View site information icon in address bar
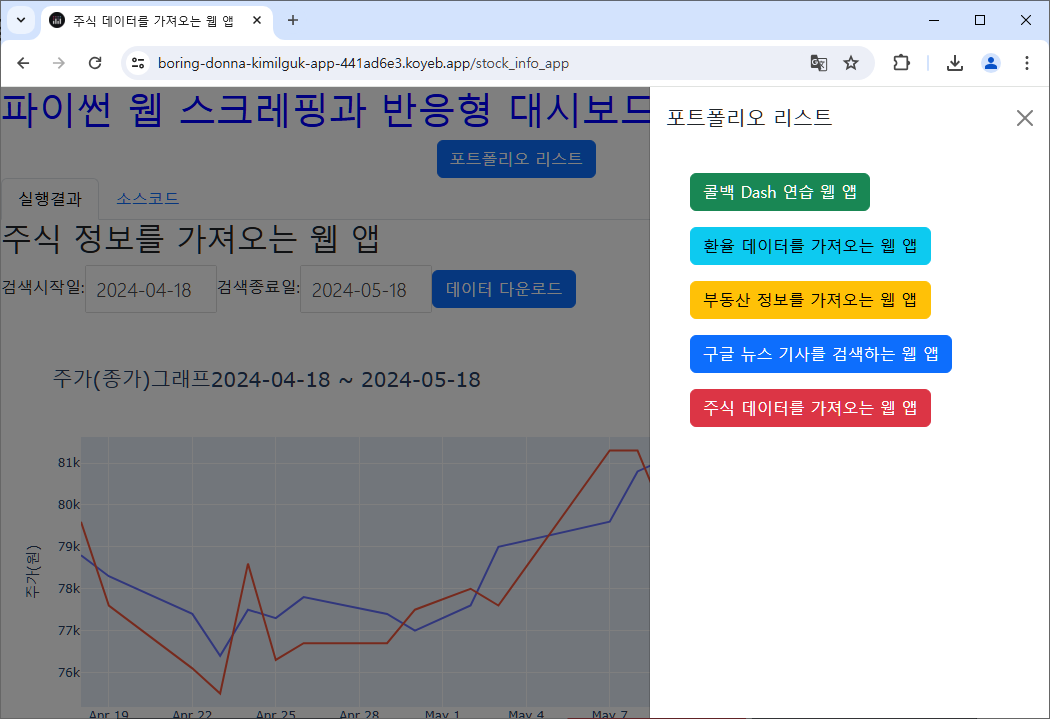1050x719 pixels. coord(138,63)
